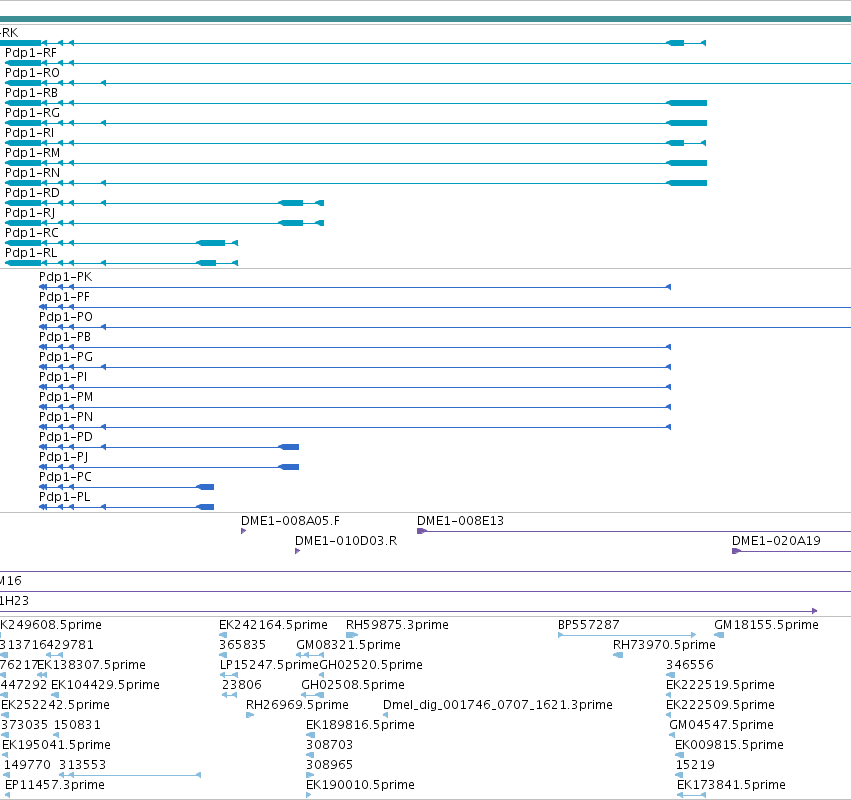Select the RH59875.3prime EST label
Screen dimensions: 851x800
pos(397,625)
